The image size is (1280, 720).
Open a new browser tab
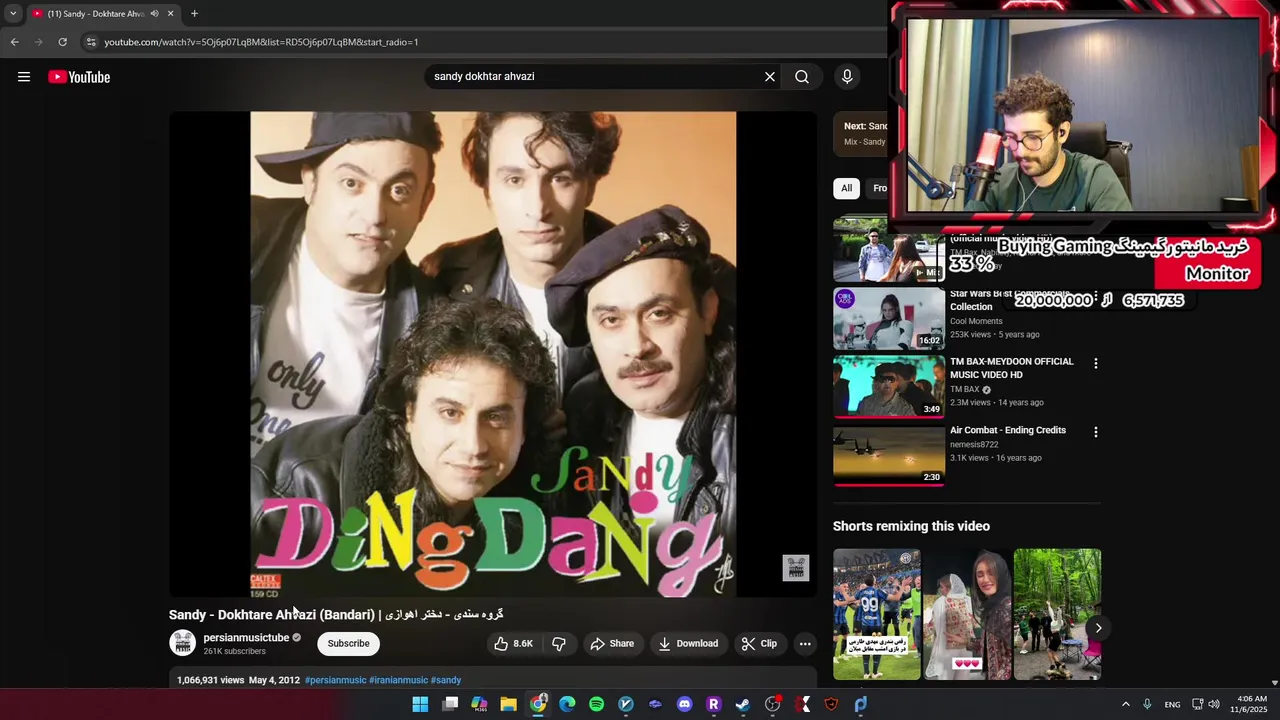pyautogui.click(x=194, y=14)
